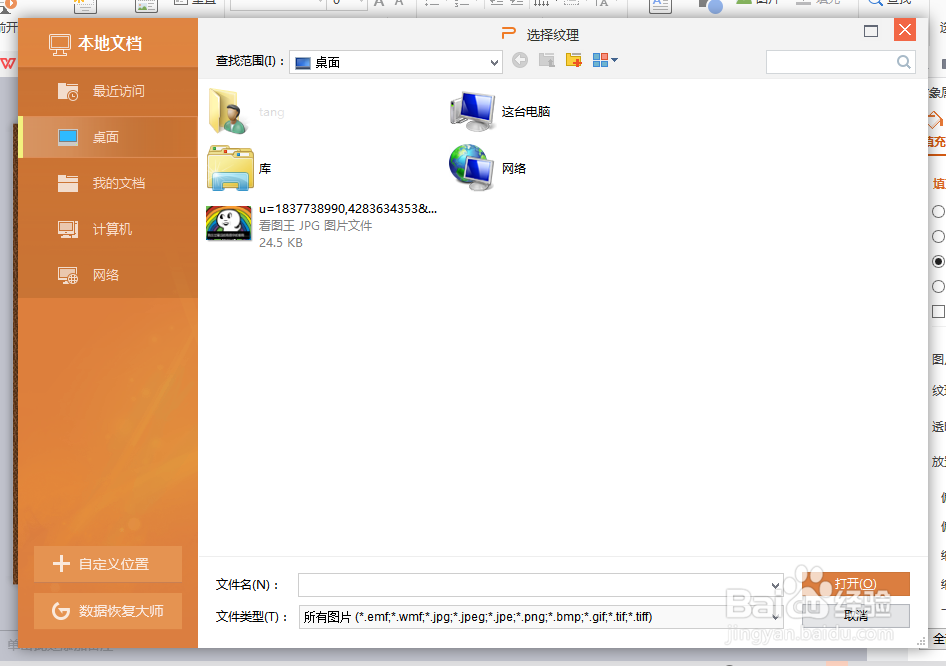The width and height of the screenshot is (946, 666).
Task: Click the 24.5 KB file size text
Action: point(281,243)
